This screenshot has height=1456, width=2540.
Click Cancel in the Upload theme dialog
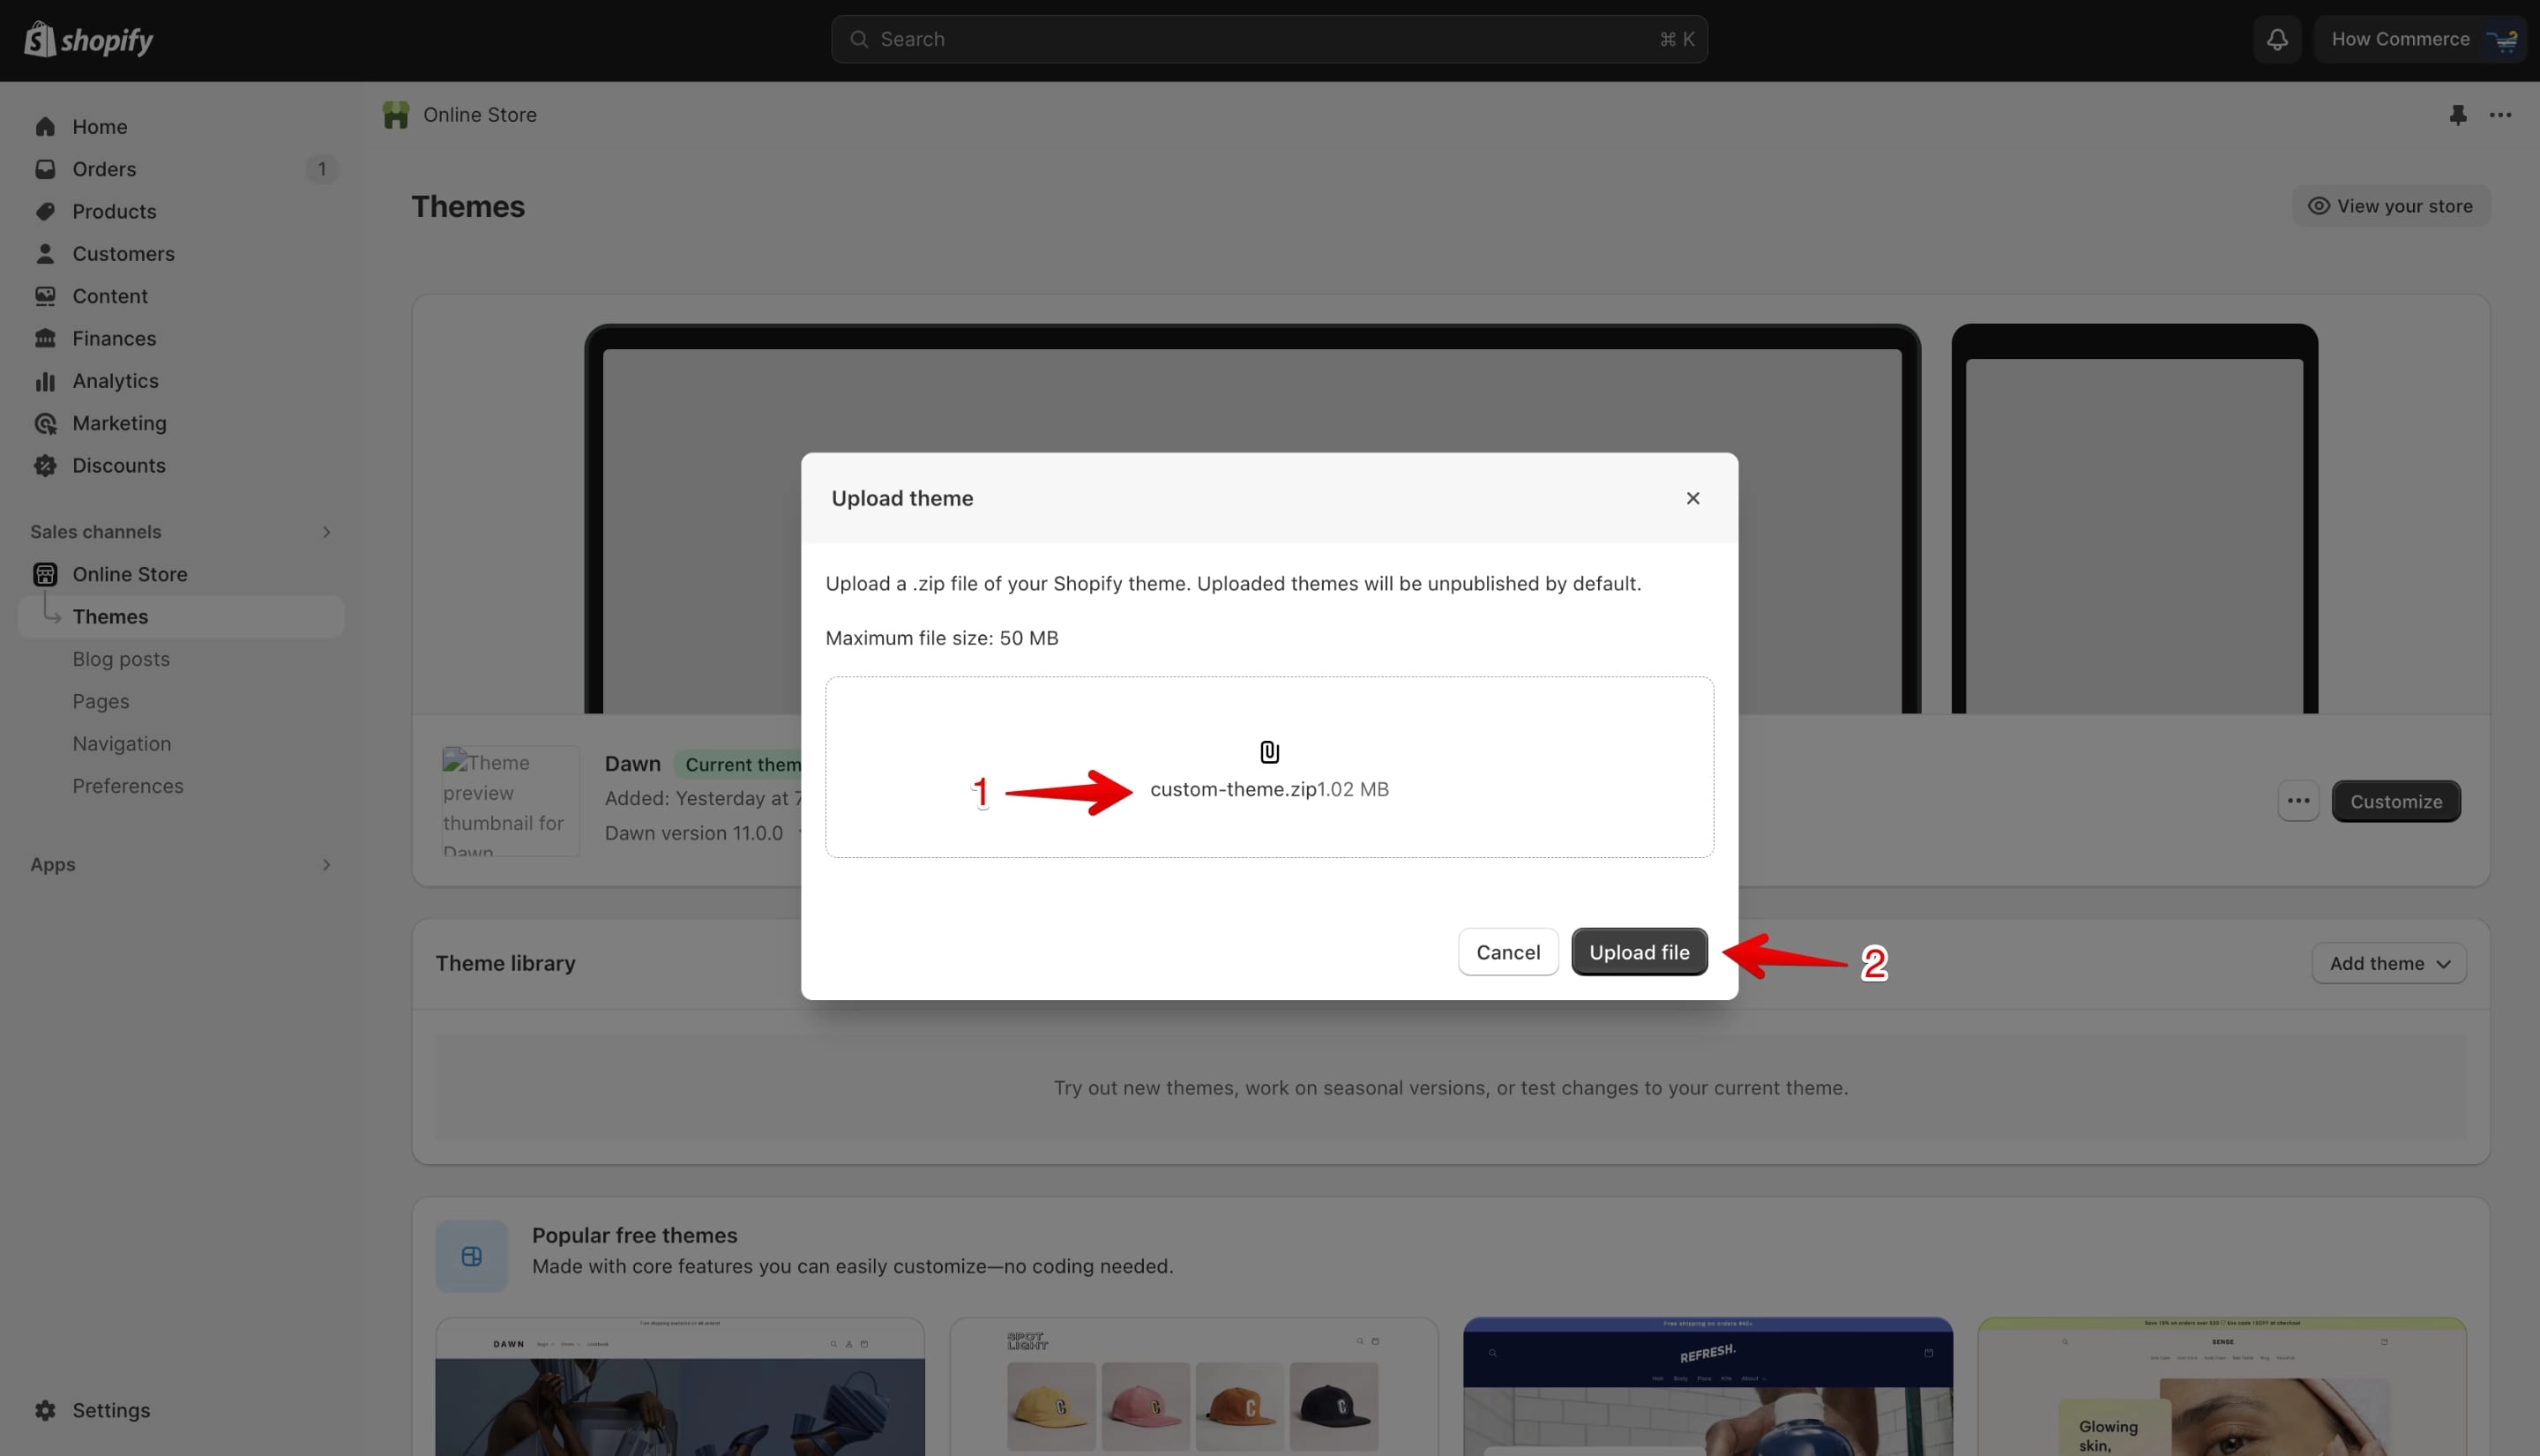pos(1508,952)
